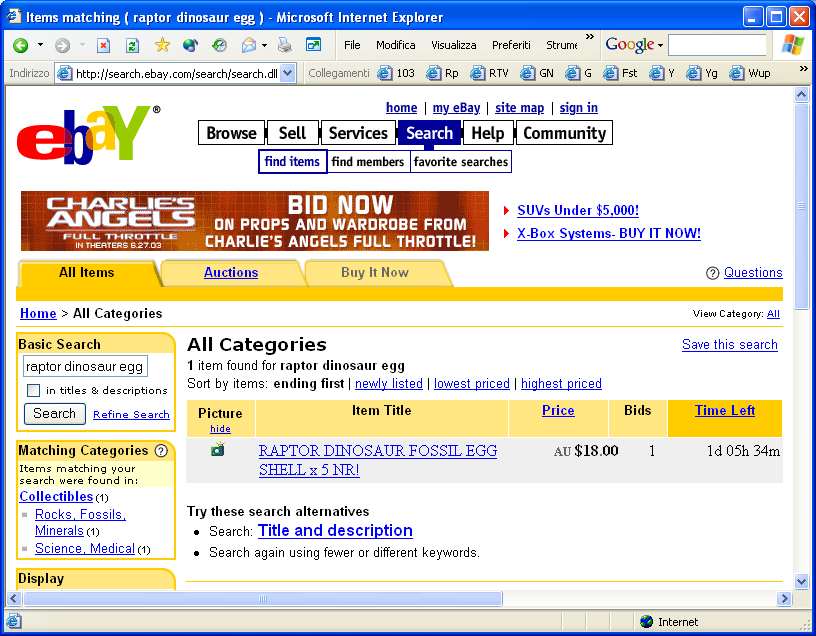The width and height of the screenshot is (816, 636).
Task: Open the Community navigation tab
Action: [x=565, y=133]
